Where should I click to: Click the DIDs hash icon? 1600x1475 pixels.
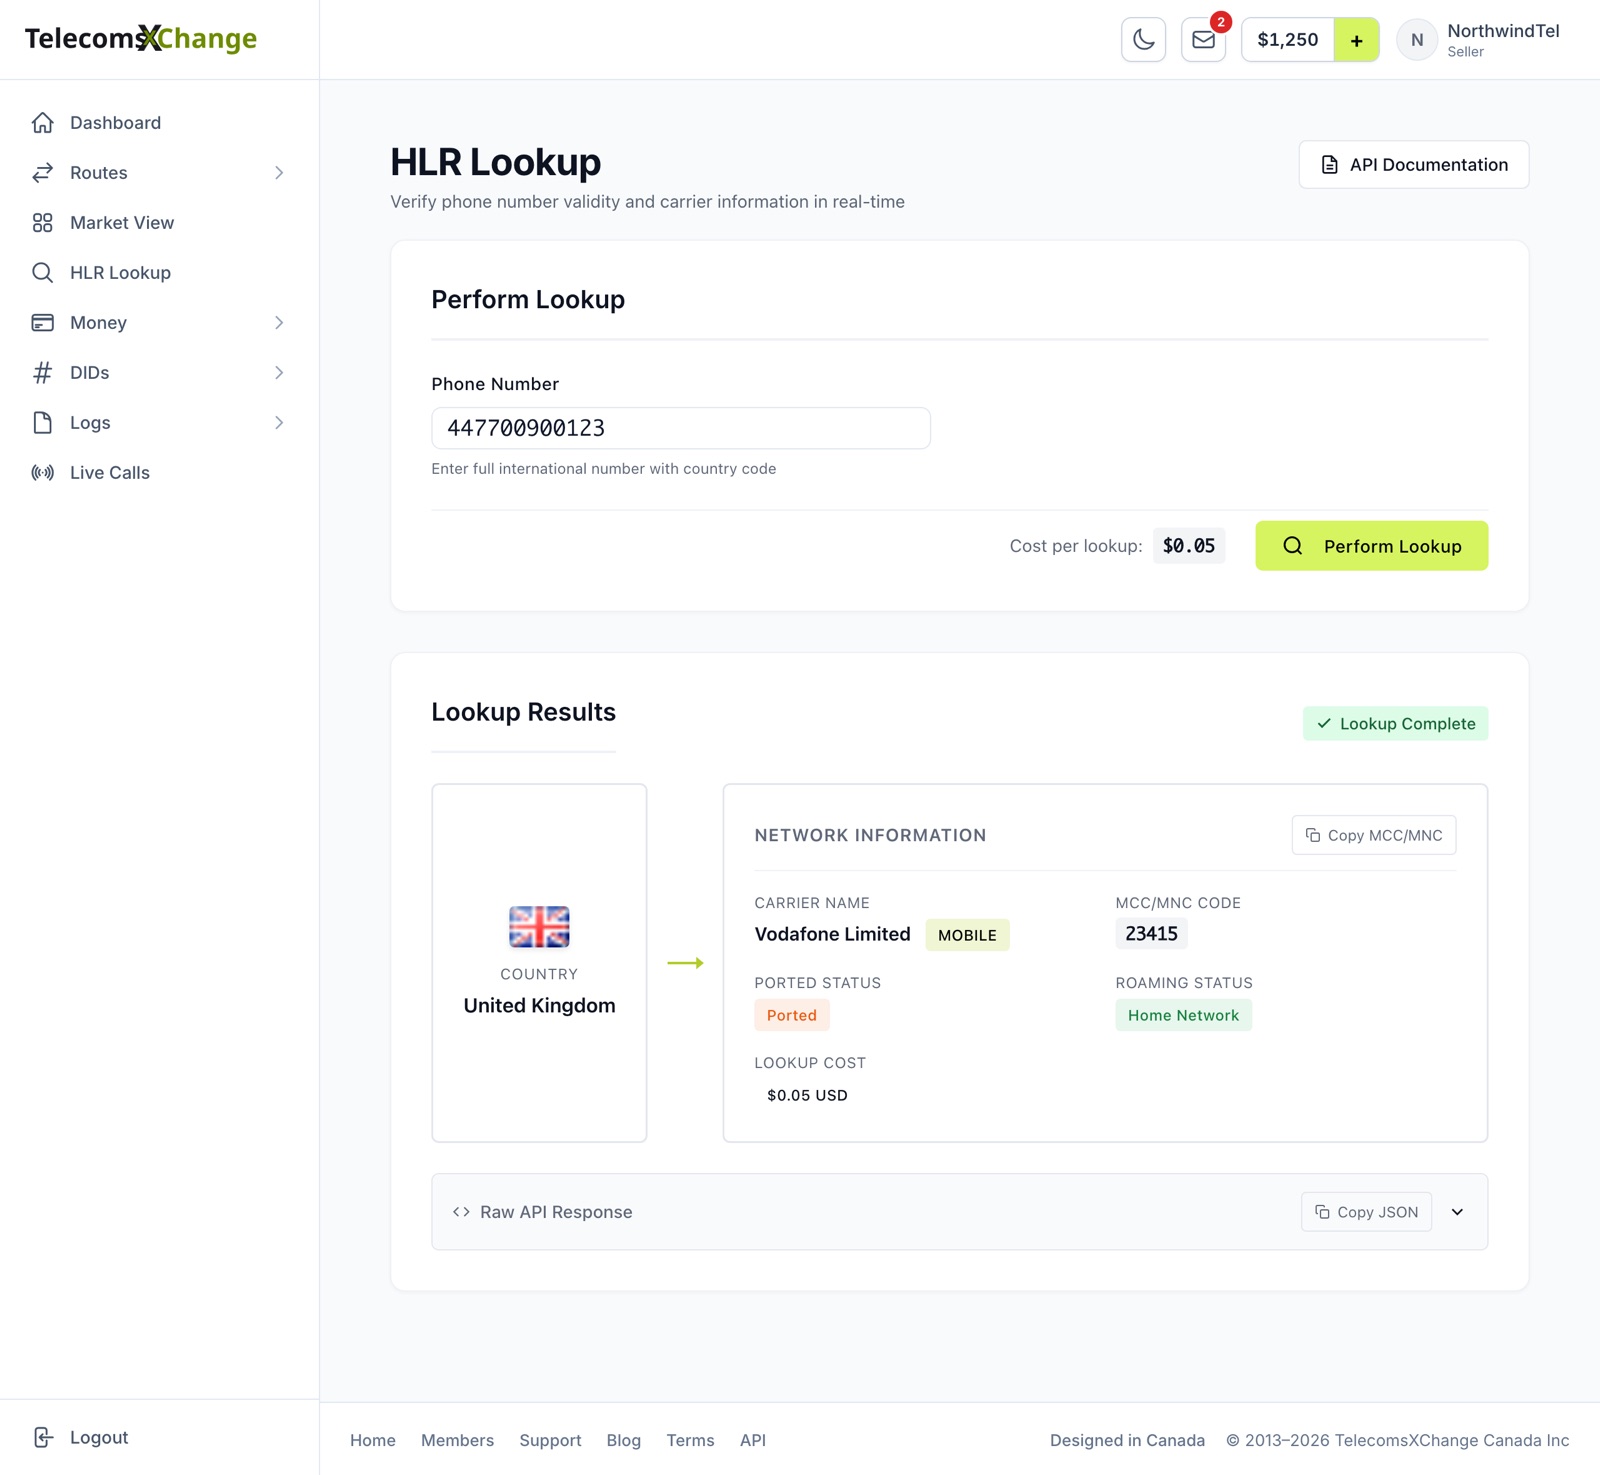[42, 373]
